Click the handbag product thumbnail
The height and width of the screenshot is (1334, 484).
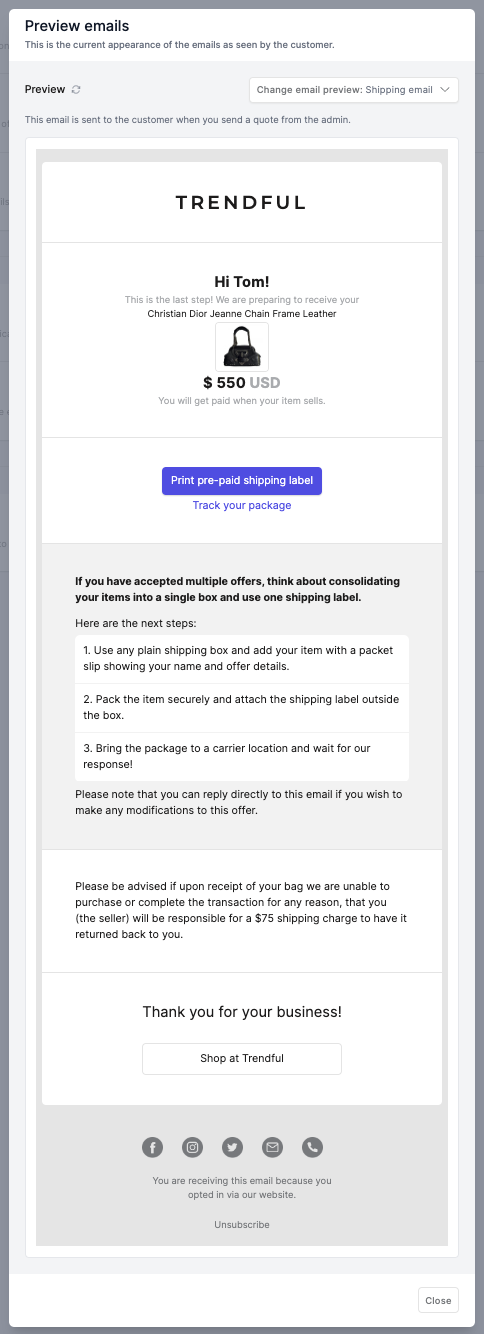tap(242, 347)
